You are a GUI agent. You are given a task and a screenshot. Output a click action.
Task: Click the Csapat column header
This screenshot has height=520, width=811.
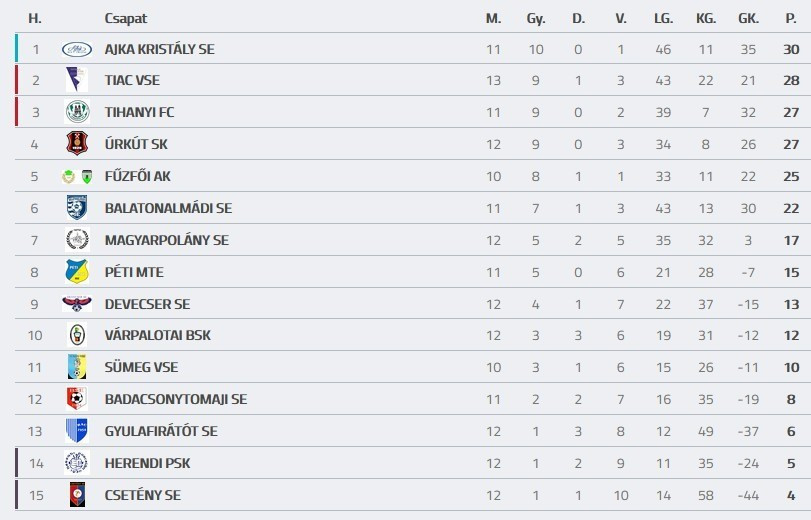pos(125,18)
